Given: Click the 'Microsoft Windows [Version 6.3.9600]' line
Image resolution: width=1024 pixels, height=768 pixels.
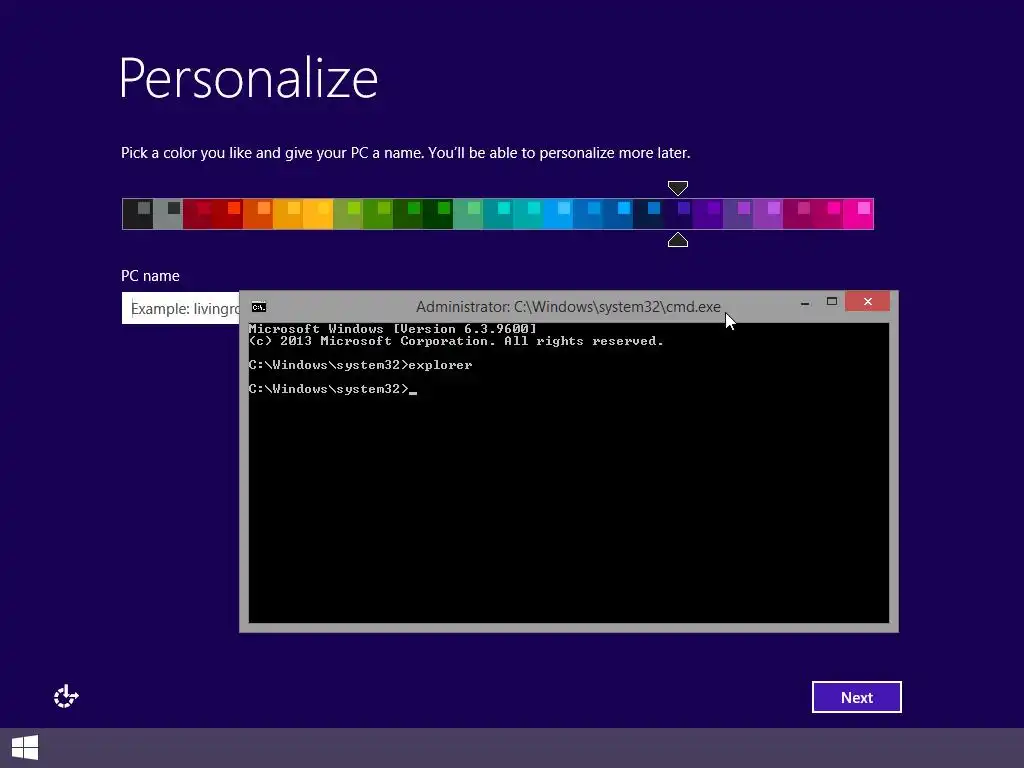Looking at the screenshot, I should pos(392,328).
